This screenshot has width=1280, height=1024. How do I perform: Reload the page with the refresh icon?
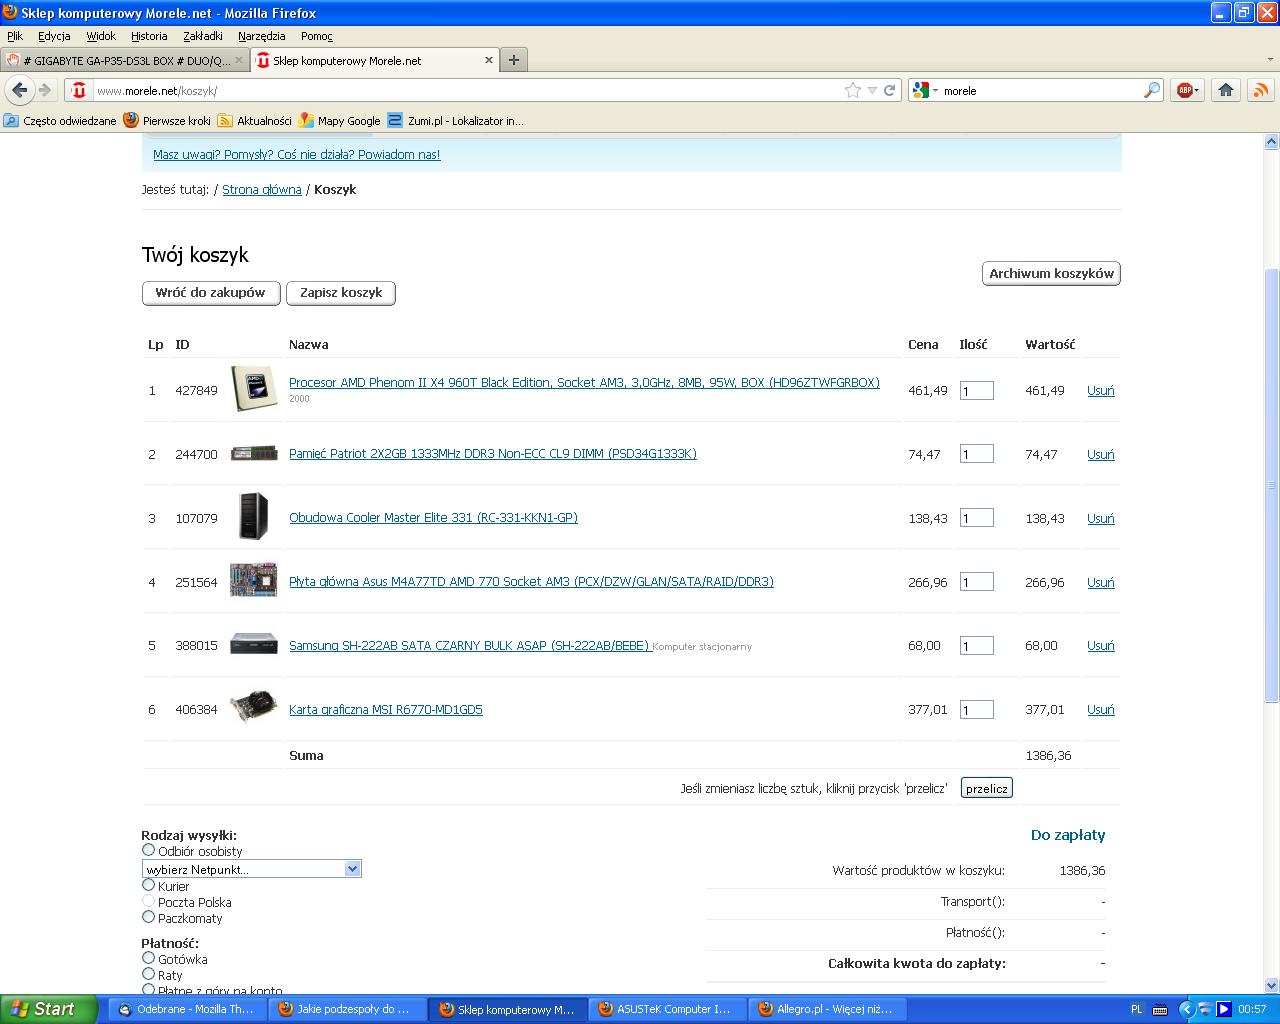tap(889, 90)
